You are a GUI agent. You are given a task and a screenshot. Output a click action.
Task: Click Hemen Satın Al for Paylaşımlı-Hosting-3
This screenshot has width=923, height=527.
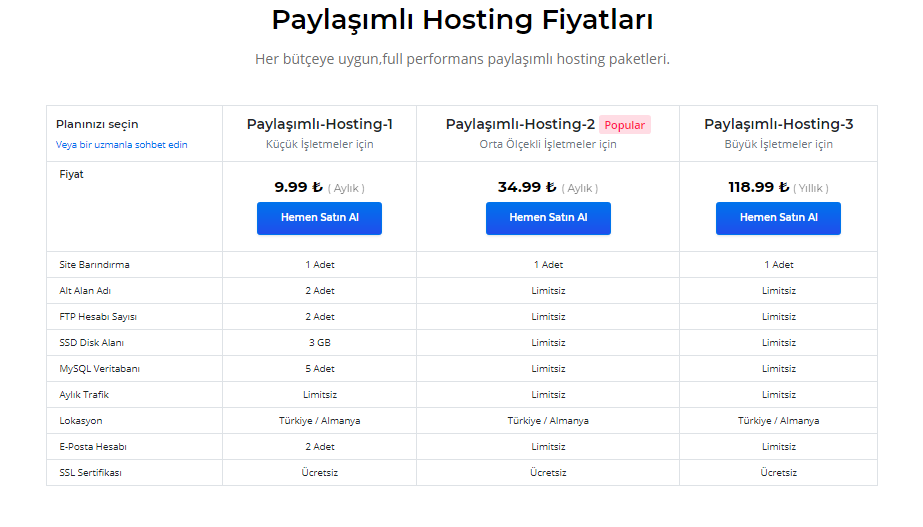(x=778, y=218)
